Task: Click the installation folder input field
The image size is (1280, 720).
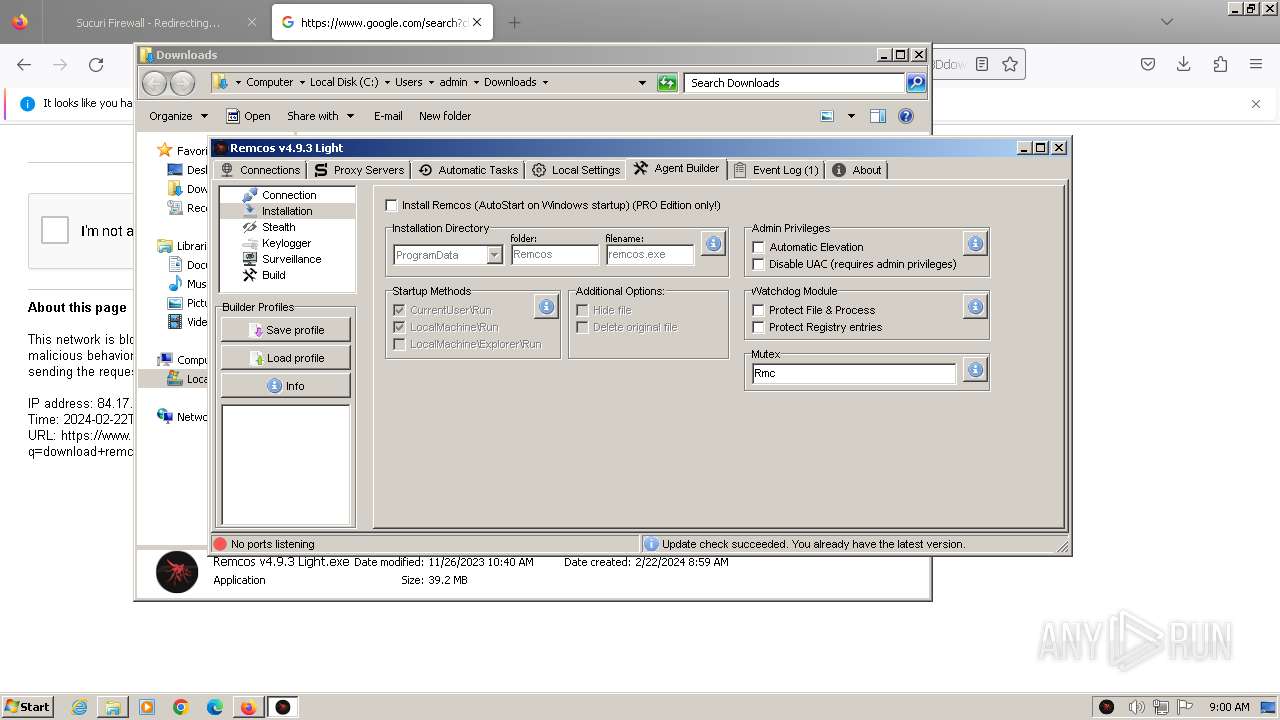Action: coord(555,255)
